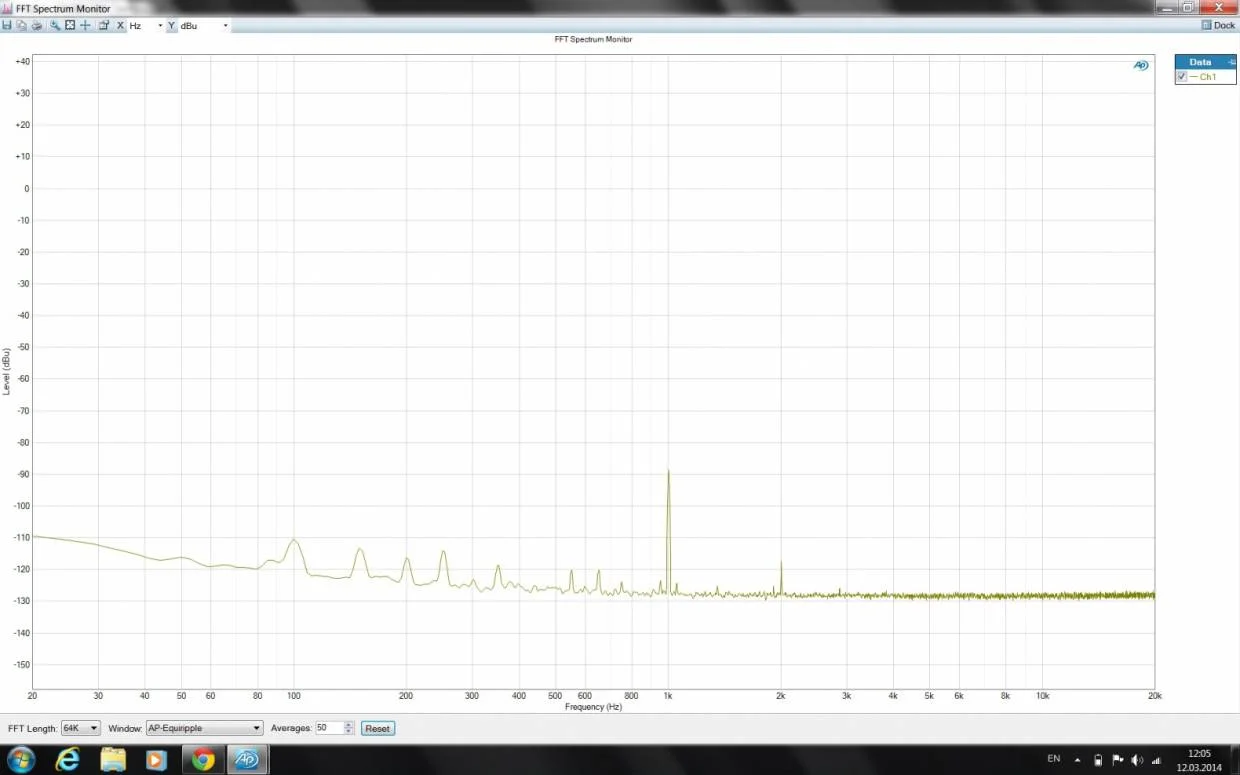The image size is (1240, 775).
Task: Click the copy graph icon
Action: pos(21,25)
